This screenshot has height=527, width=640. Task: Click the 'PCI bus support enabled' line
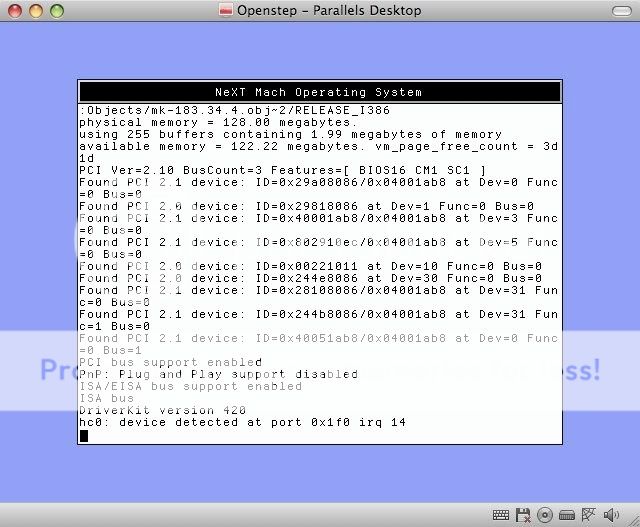(170, 362)
